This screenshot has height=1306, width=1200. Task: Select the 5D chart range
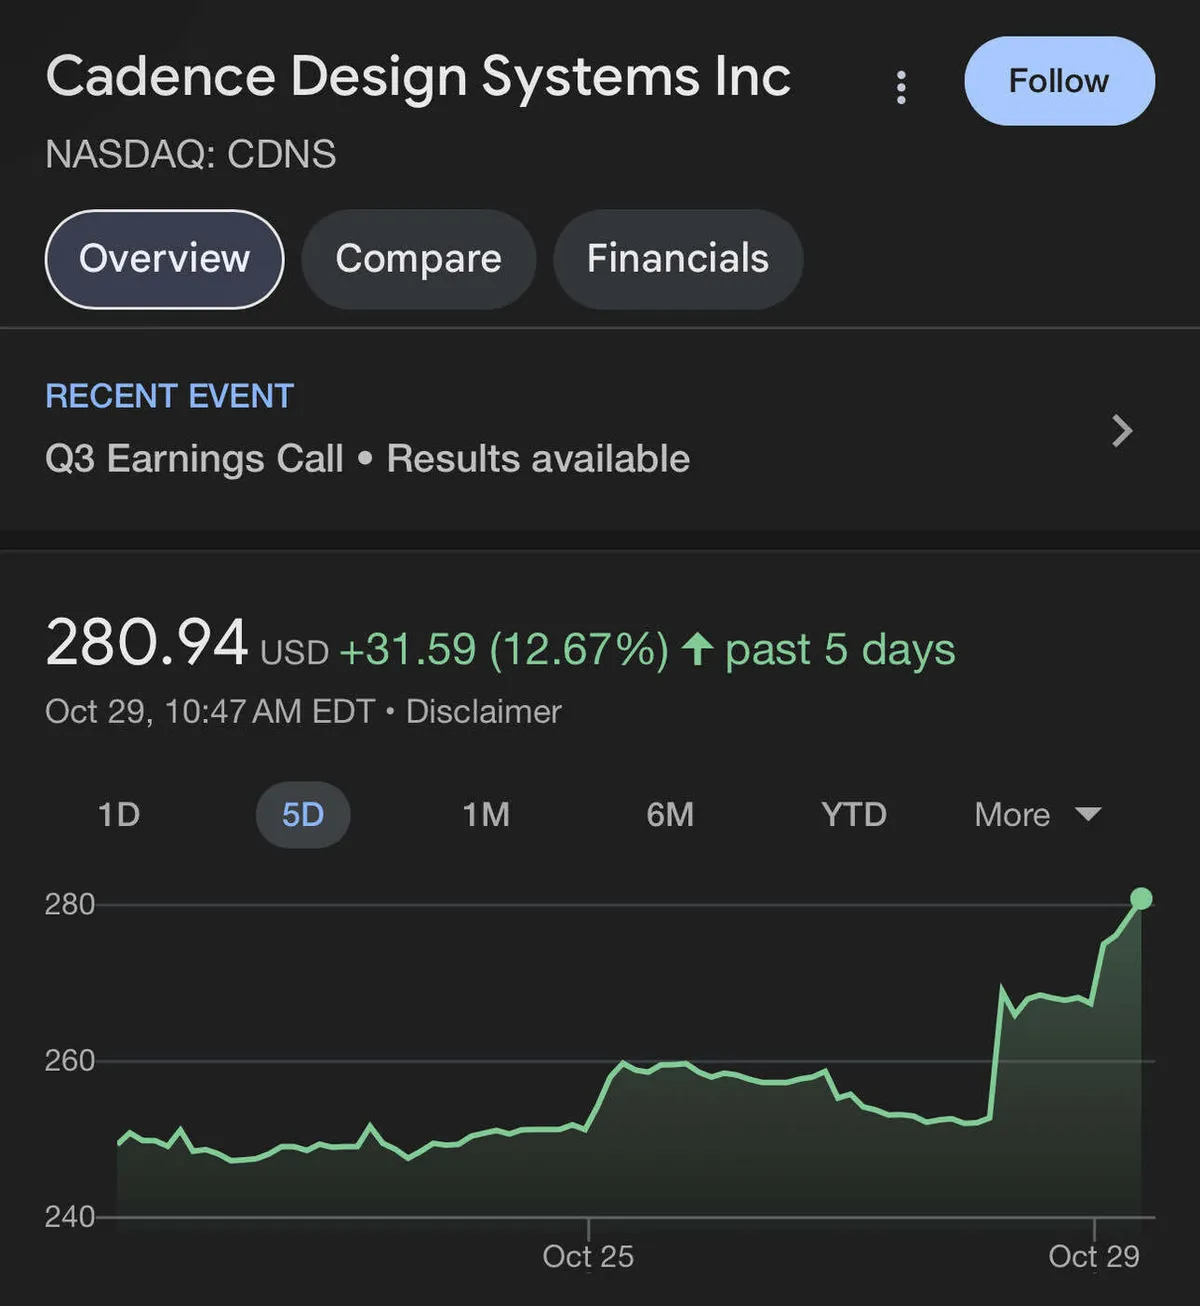click(x=303, y=815)
